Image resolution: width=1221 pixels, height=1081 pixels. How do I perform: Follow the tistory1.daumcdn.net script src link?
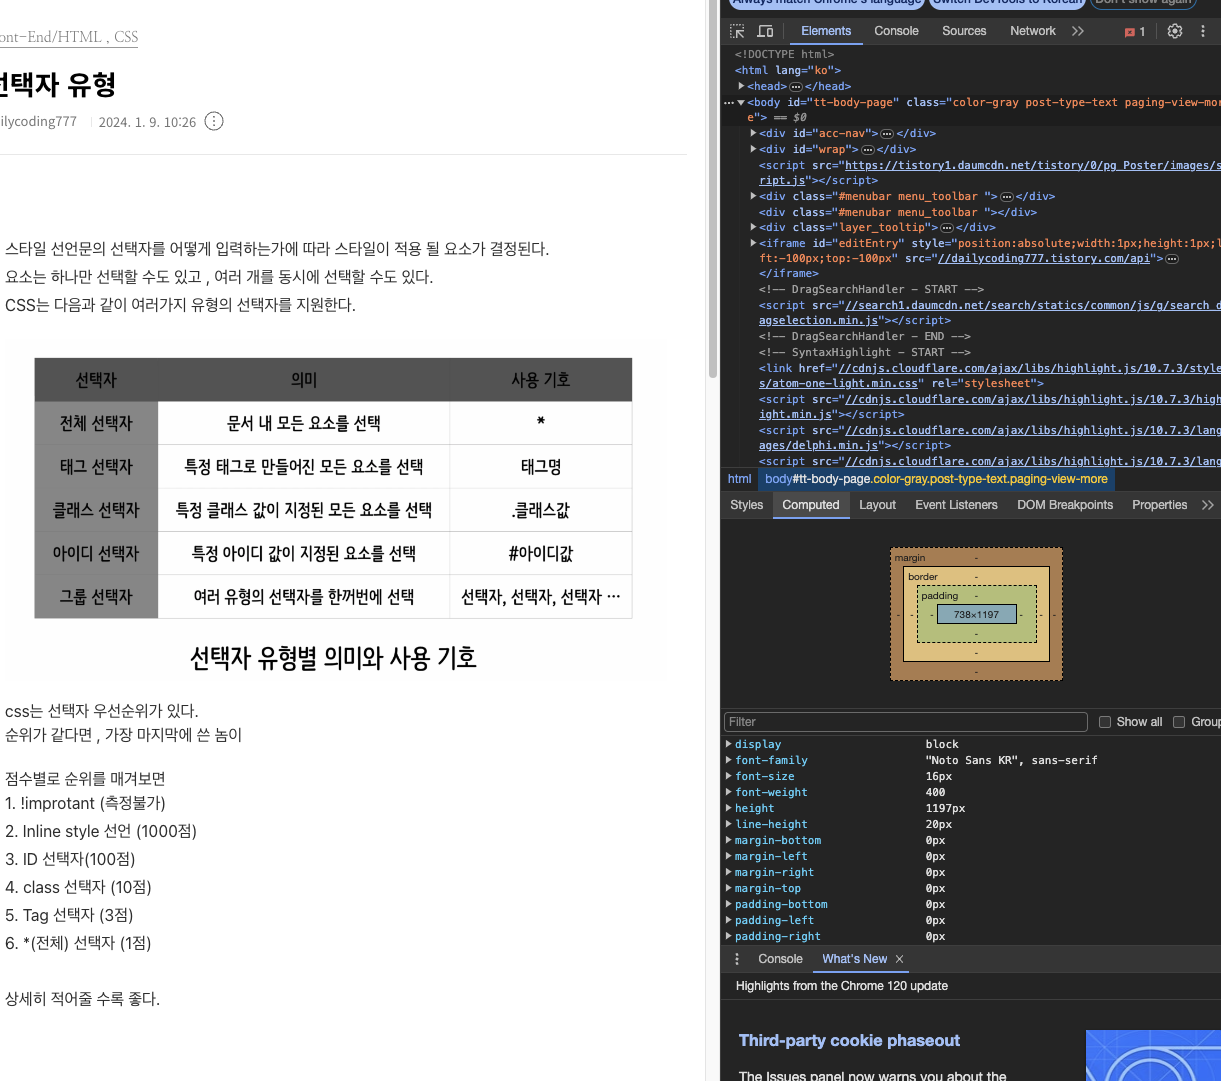1033,165
